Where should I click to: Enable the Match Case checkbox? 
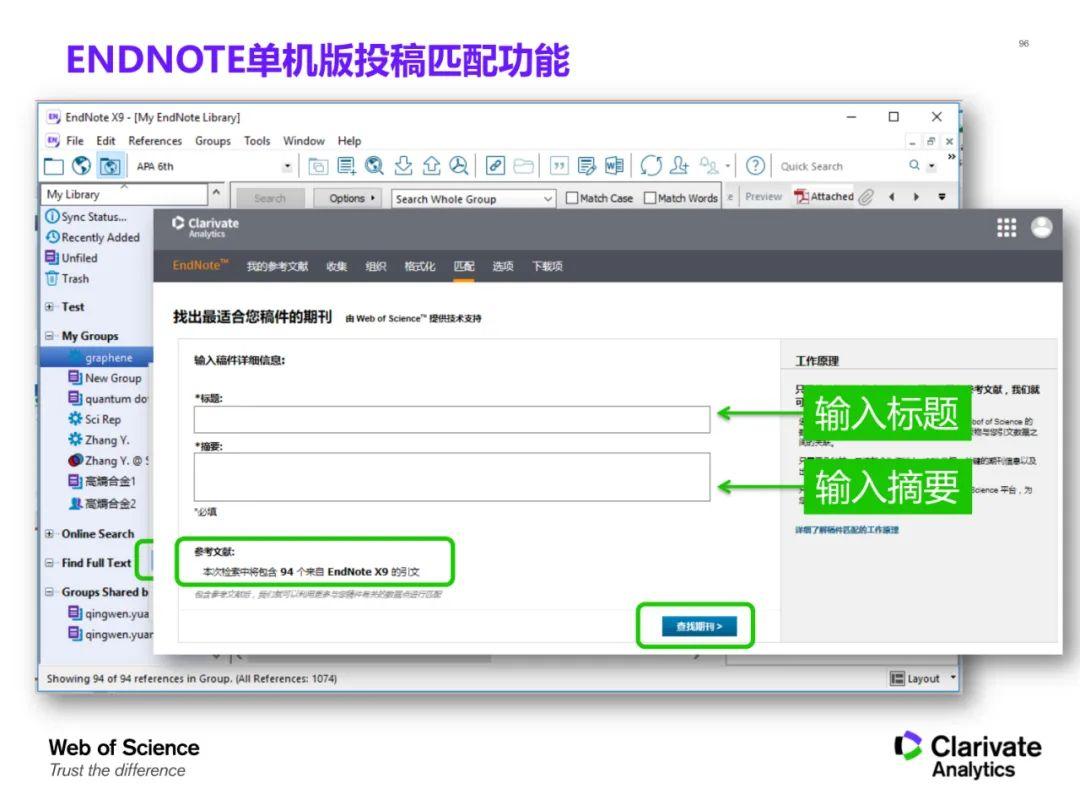coord(573,198)
